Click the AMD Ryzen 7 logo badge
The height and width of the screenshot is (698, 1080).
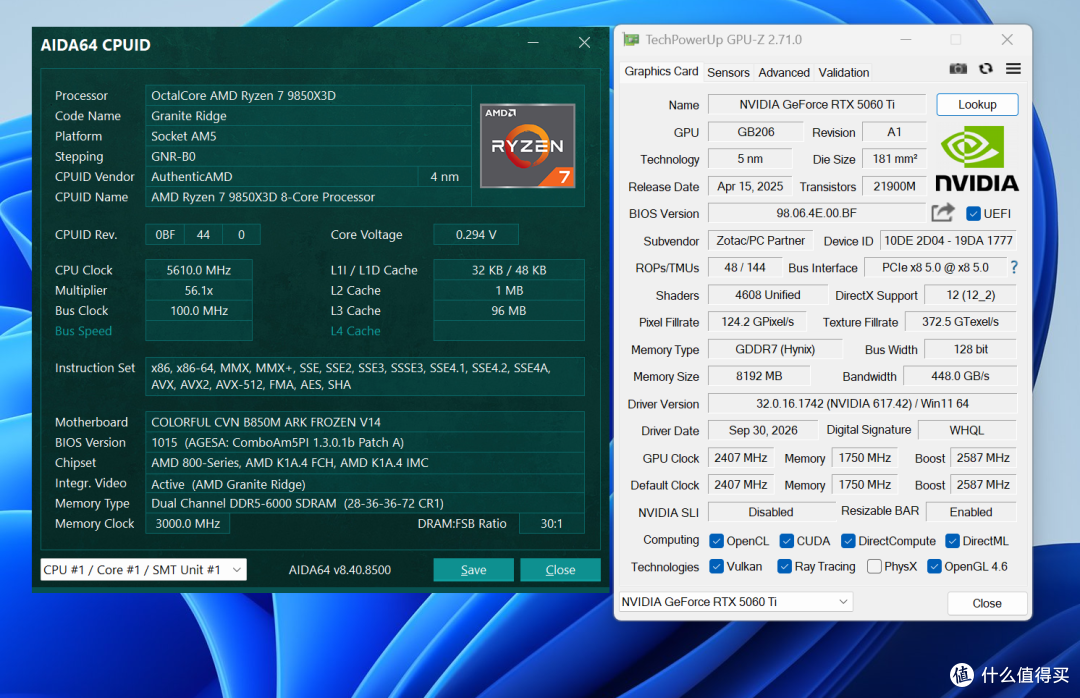[x=528, y=145]
